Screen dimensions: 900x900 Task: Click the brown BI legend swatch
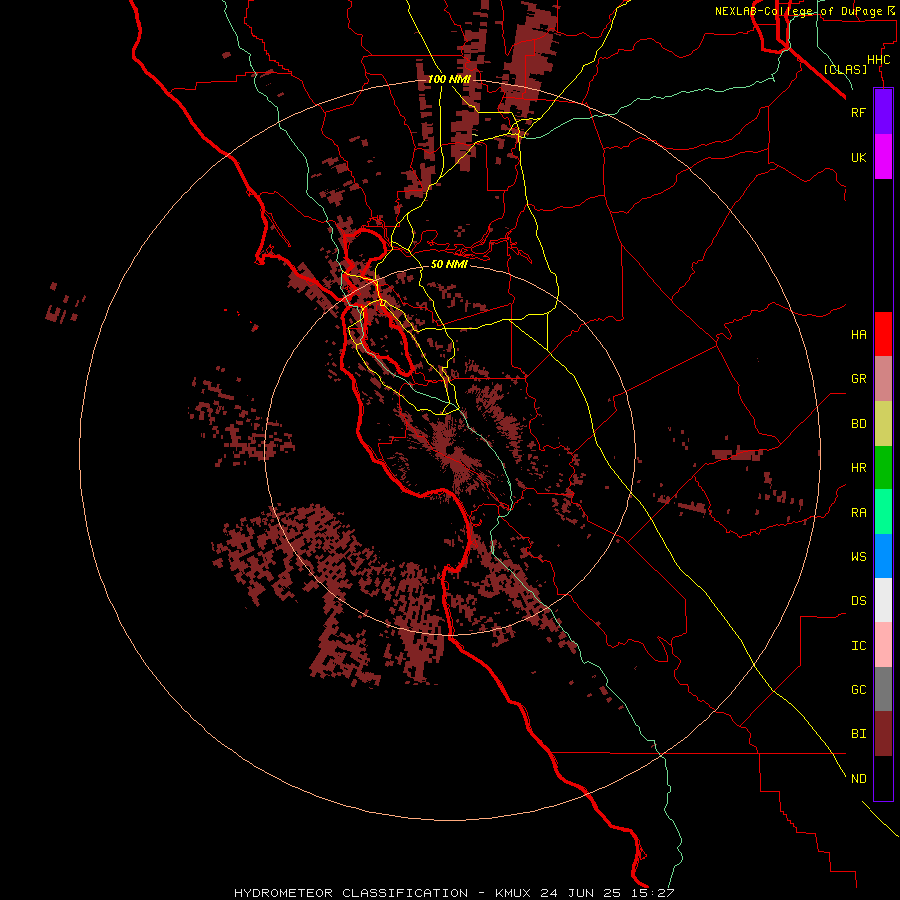[x=883, y=734]
